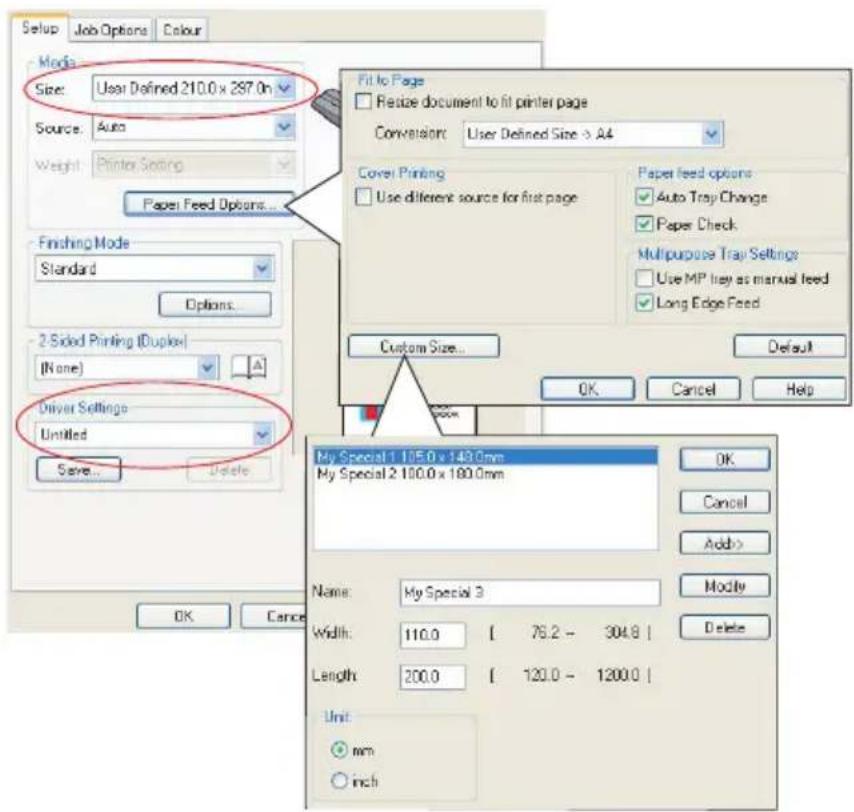
Task: Click the Length field showing 200.0
Action: (432, 677)
